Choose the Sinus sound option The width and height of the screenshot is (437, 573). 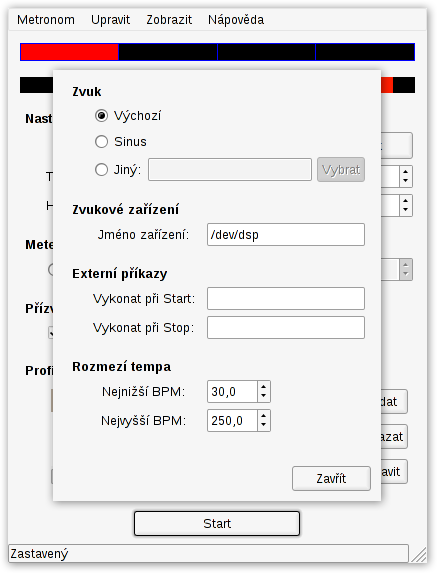click(101, 142)
